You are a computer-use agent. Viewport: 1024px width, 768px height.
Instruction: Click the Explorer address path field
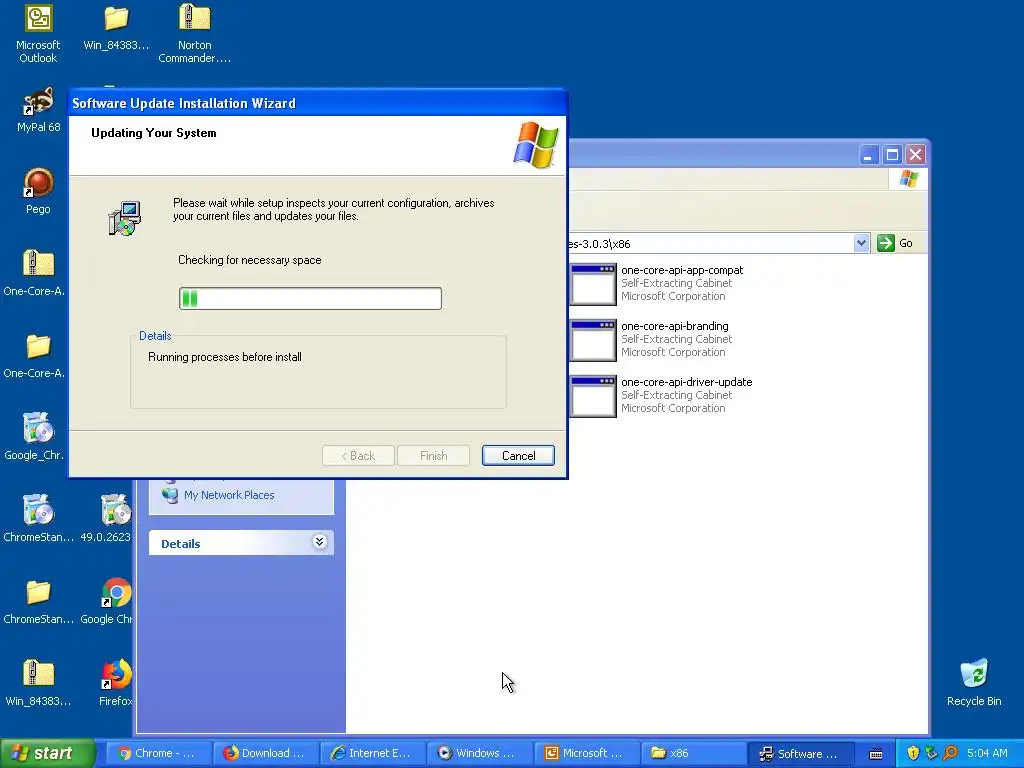click(x=711, y=244)
